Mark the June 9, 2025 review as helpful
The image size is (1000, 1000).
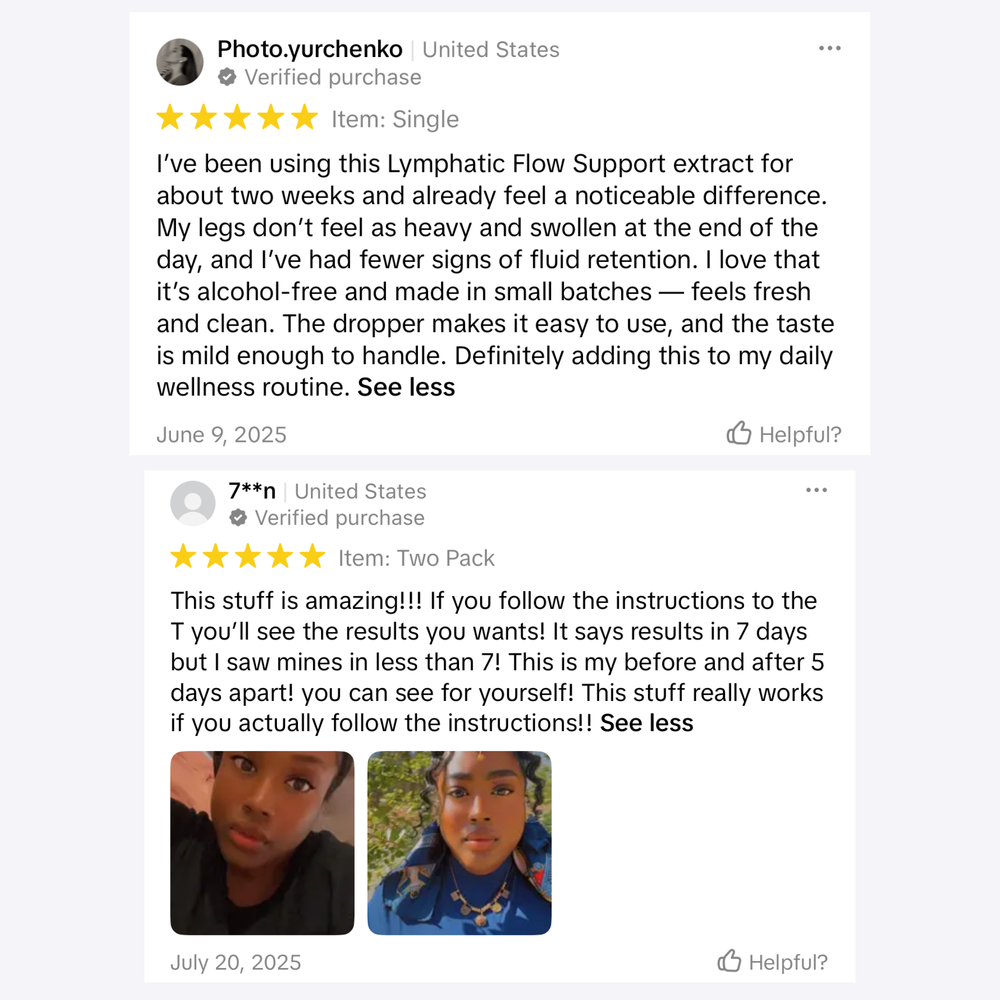point(784,434)
